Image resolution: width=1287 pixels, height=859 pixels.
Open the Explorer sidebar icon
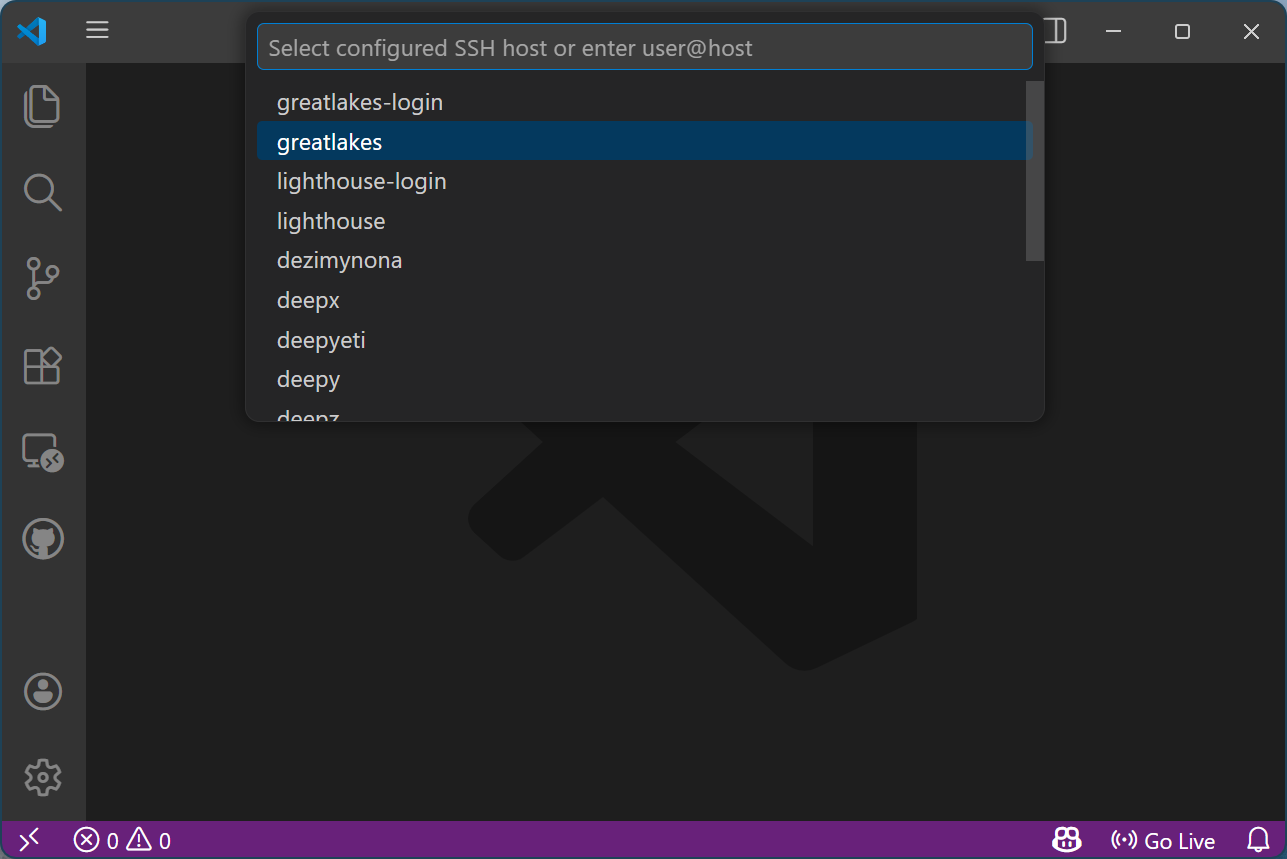[42, 106]
